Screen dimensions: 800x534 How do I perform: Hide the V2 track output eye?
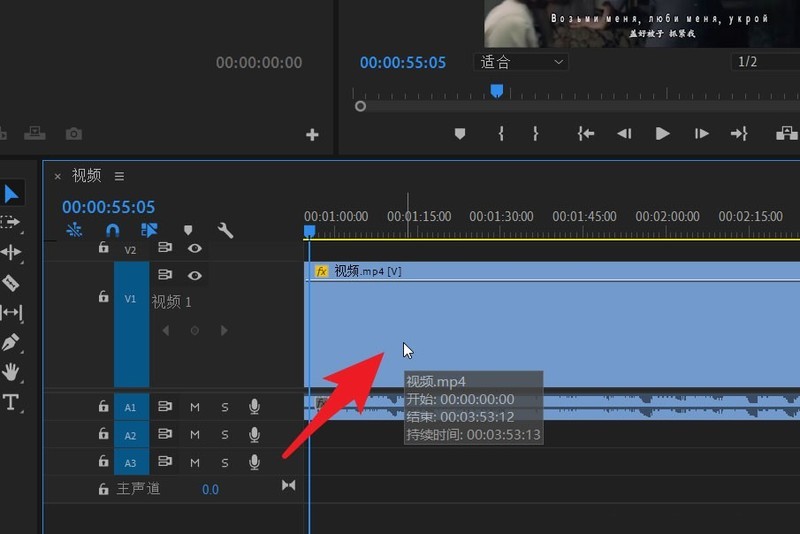(x=195, y=249)
